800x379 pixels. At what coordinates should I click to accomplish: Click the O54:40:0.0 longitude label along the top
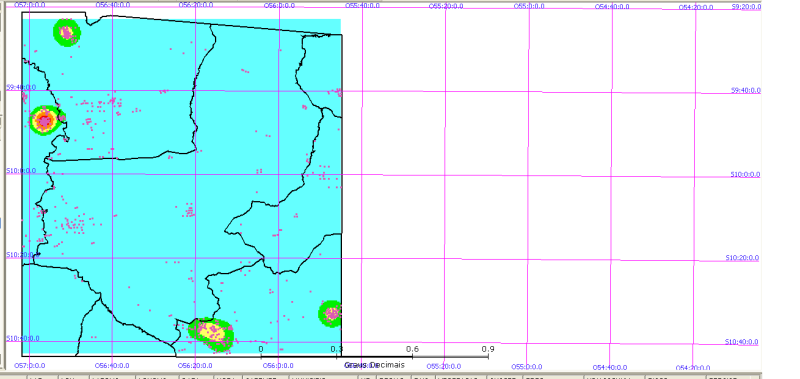click(612, 7)
